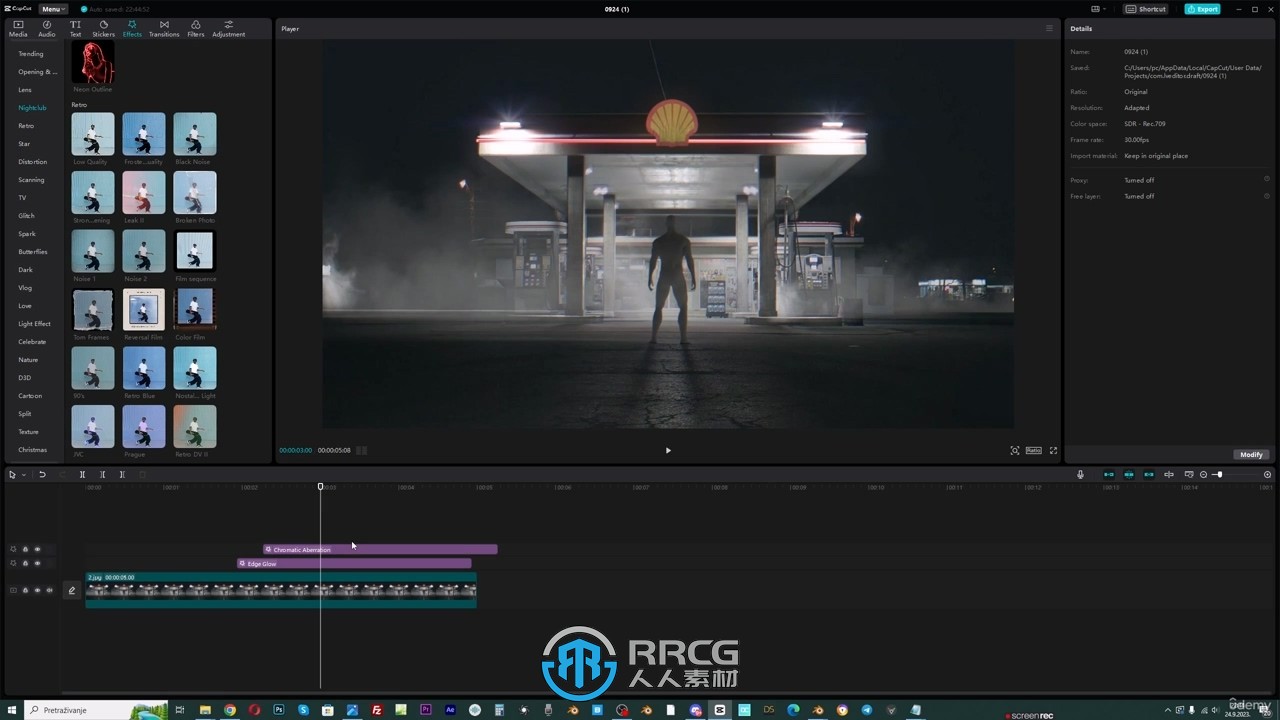This screenshot has width=1280, height=720.
Task: Open Premiere Pro from the Windows taskbar
Action: [426, 710]
